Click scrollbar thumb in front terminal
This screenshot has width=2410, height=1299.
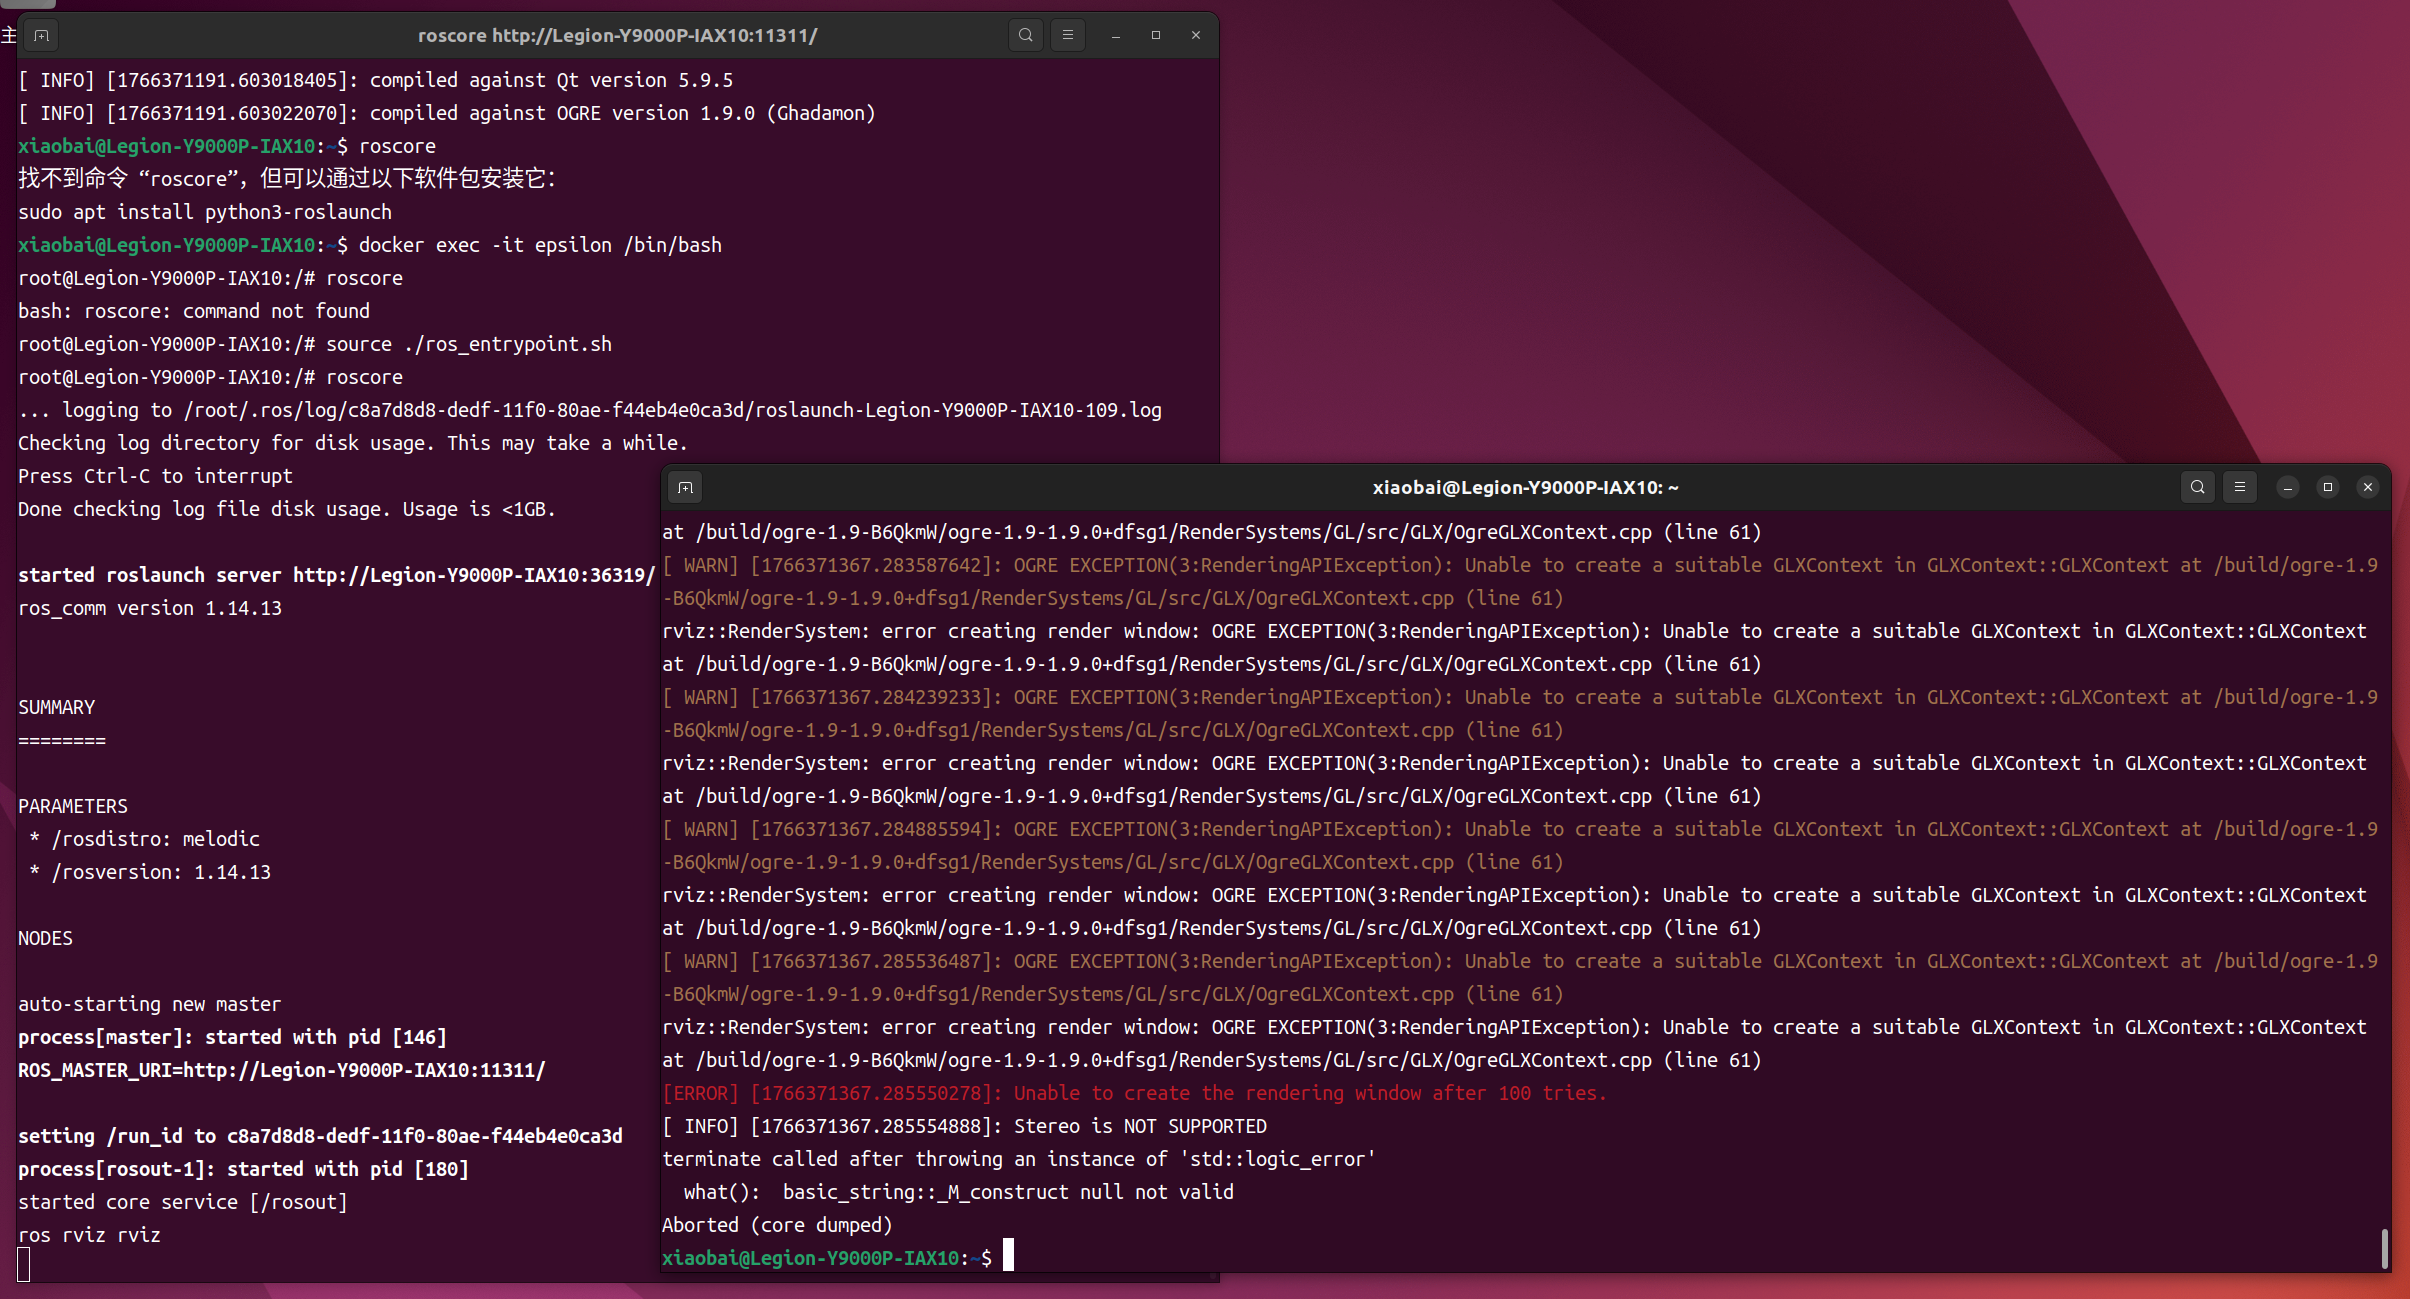coord(2384,1248)
